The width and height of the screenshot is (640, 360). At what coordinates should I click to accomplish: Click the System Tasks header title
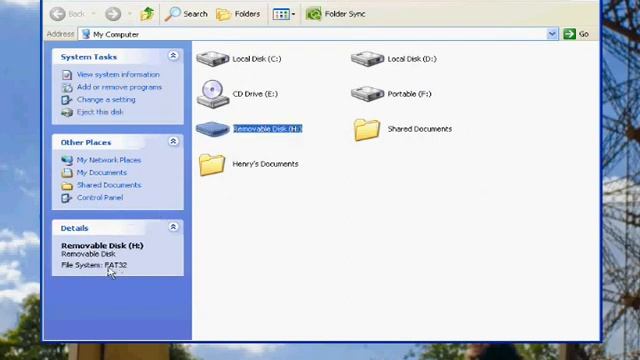[89, 57]
